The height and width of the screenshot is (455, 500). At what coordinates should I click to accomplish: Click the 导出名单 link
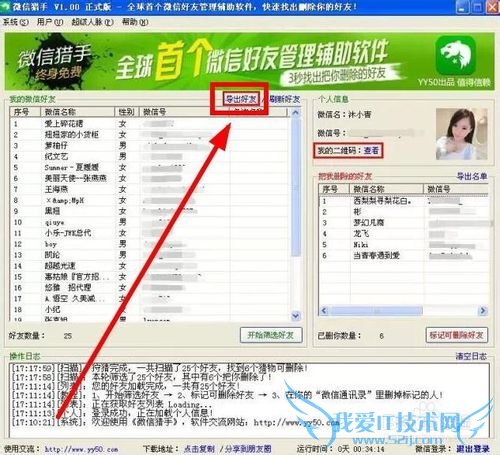472,176
